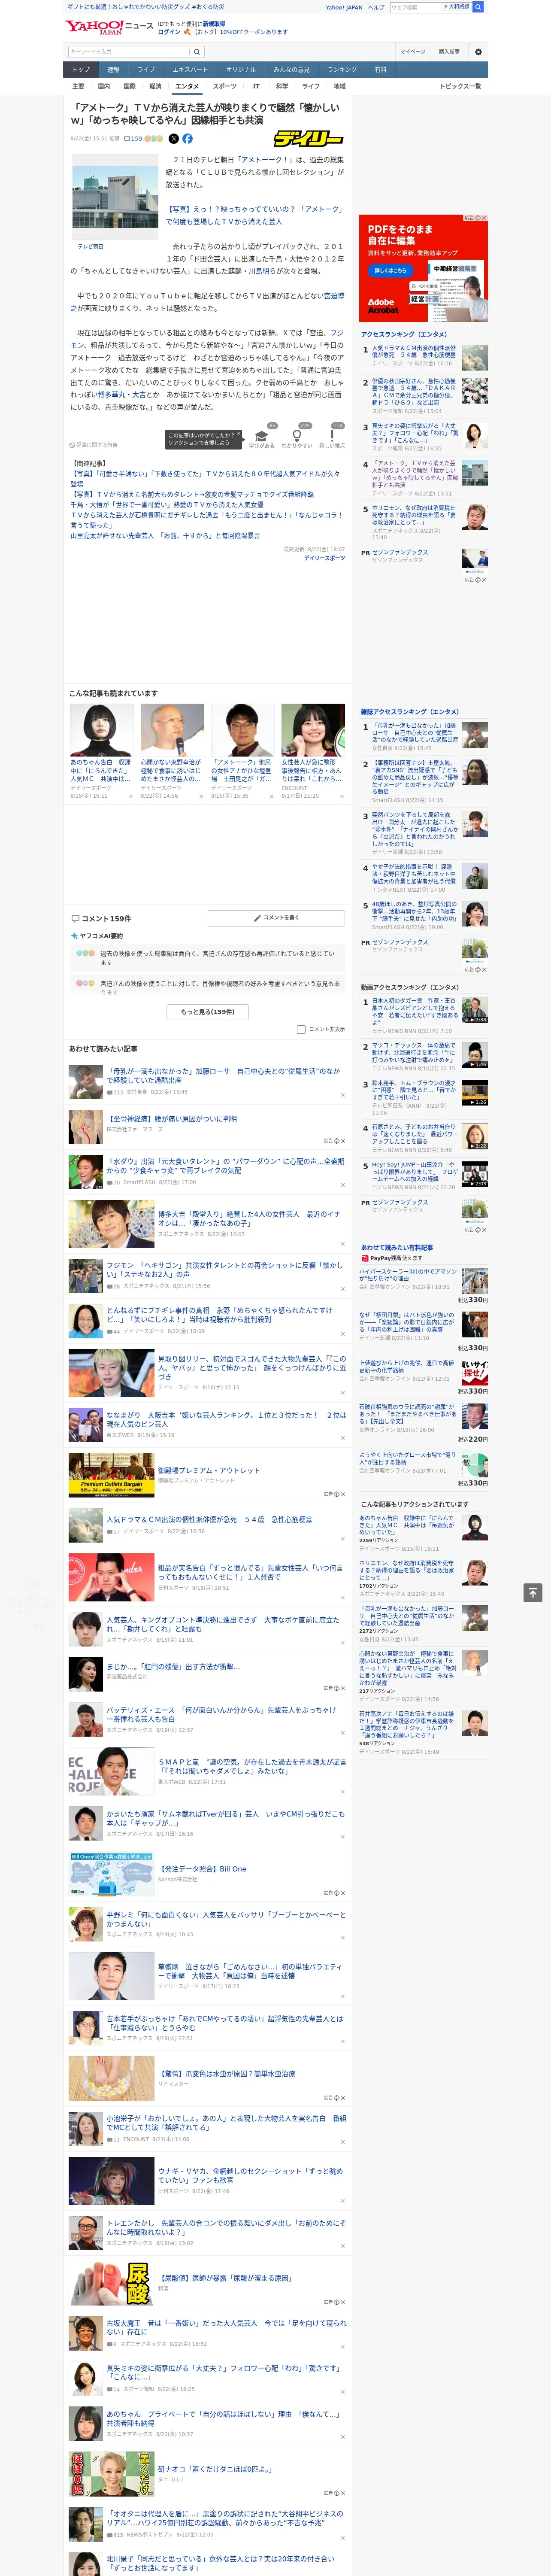551x2576 pixels.
Task: Share the article on Facebook
Action: pos(187,139)
